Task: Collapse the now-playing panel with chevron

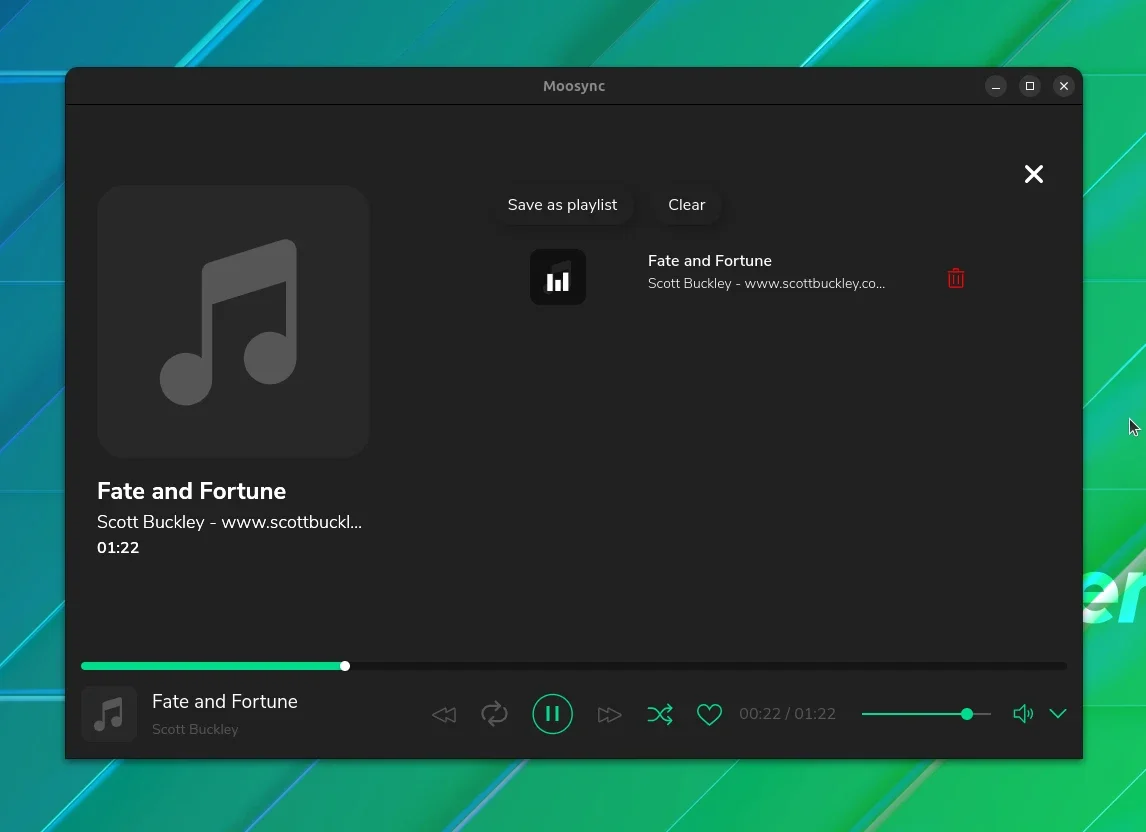Action: click(1058, 714)
